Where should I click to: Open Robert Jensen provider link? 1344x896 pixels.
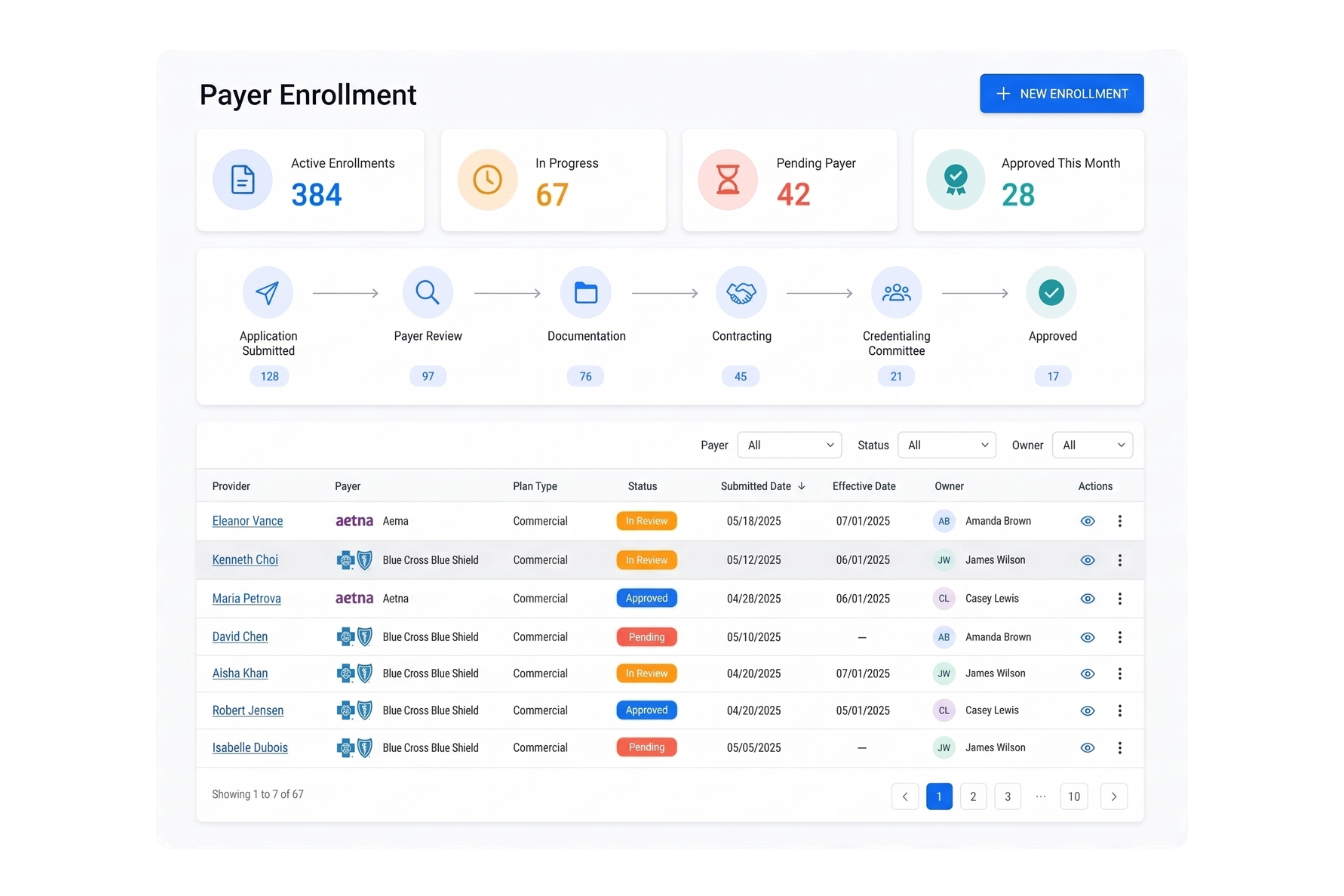click(x=248, y=711)
